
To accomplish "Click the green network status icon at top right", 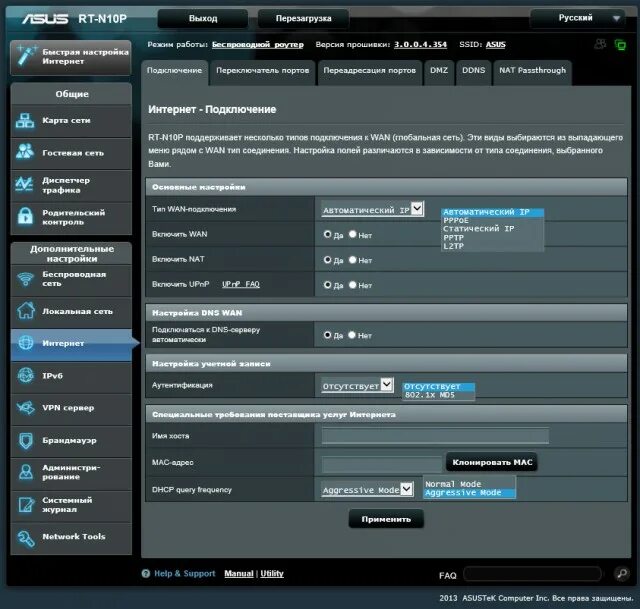I will (620, 44).
